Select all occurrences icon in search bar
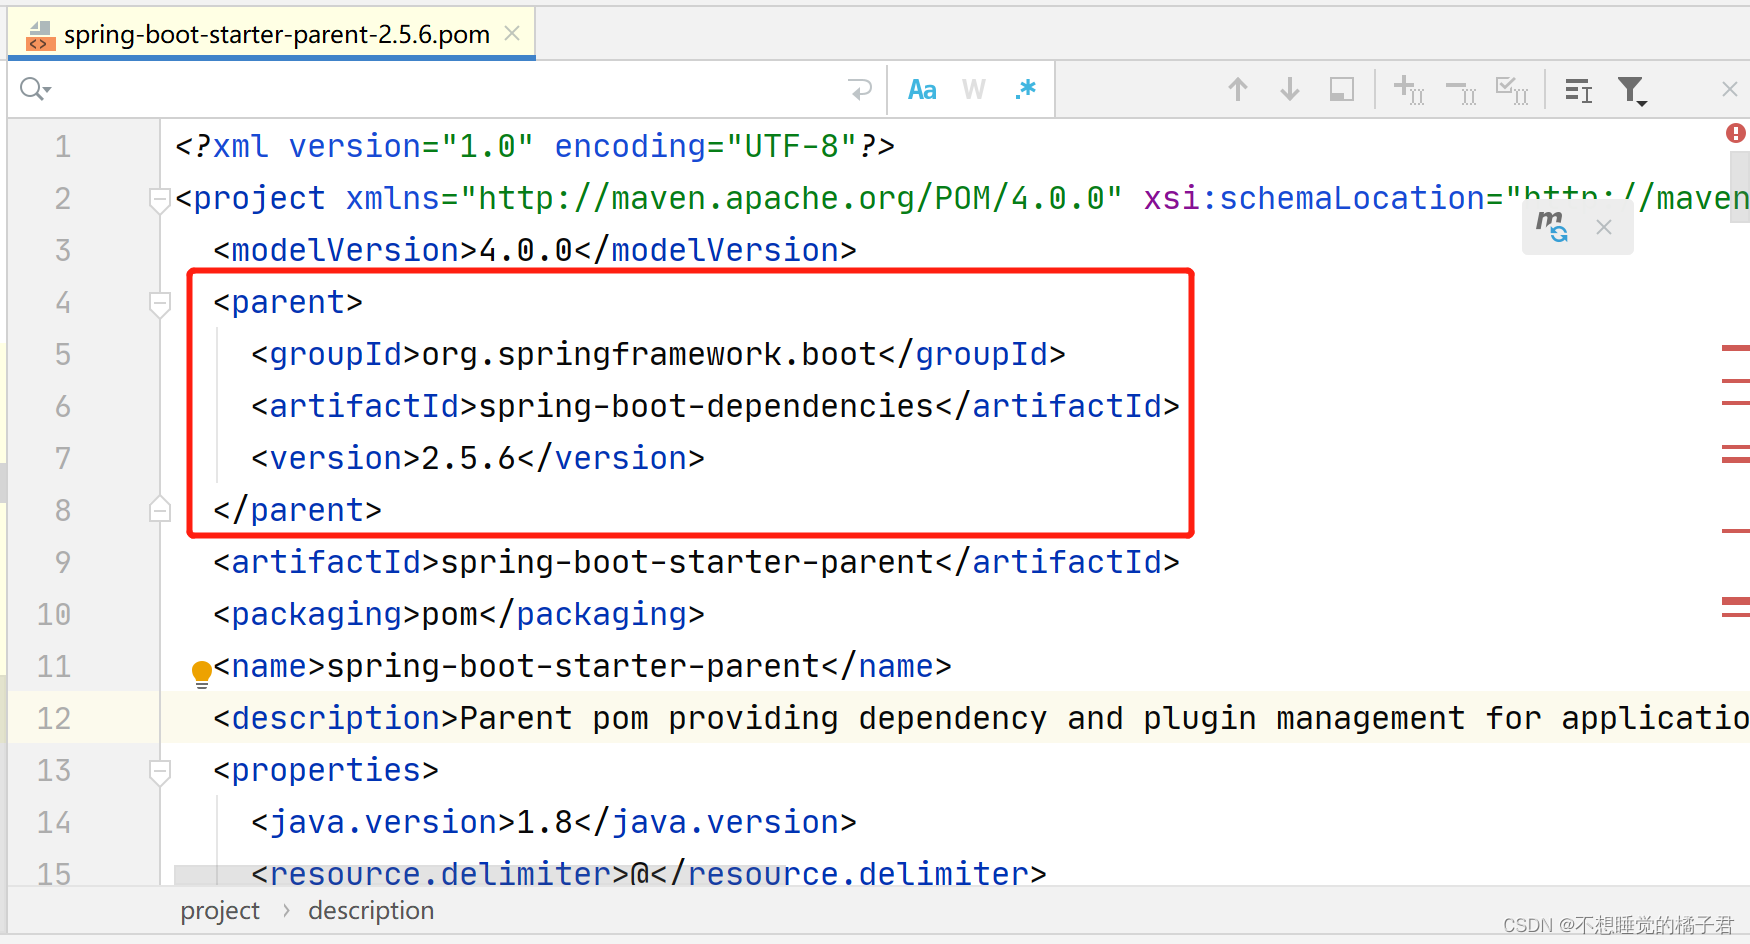Screen dimensions: 1750x944 point(1511,89)
